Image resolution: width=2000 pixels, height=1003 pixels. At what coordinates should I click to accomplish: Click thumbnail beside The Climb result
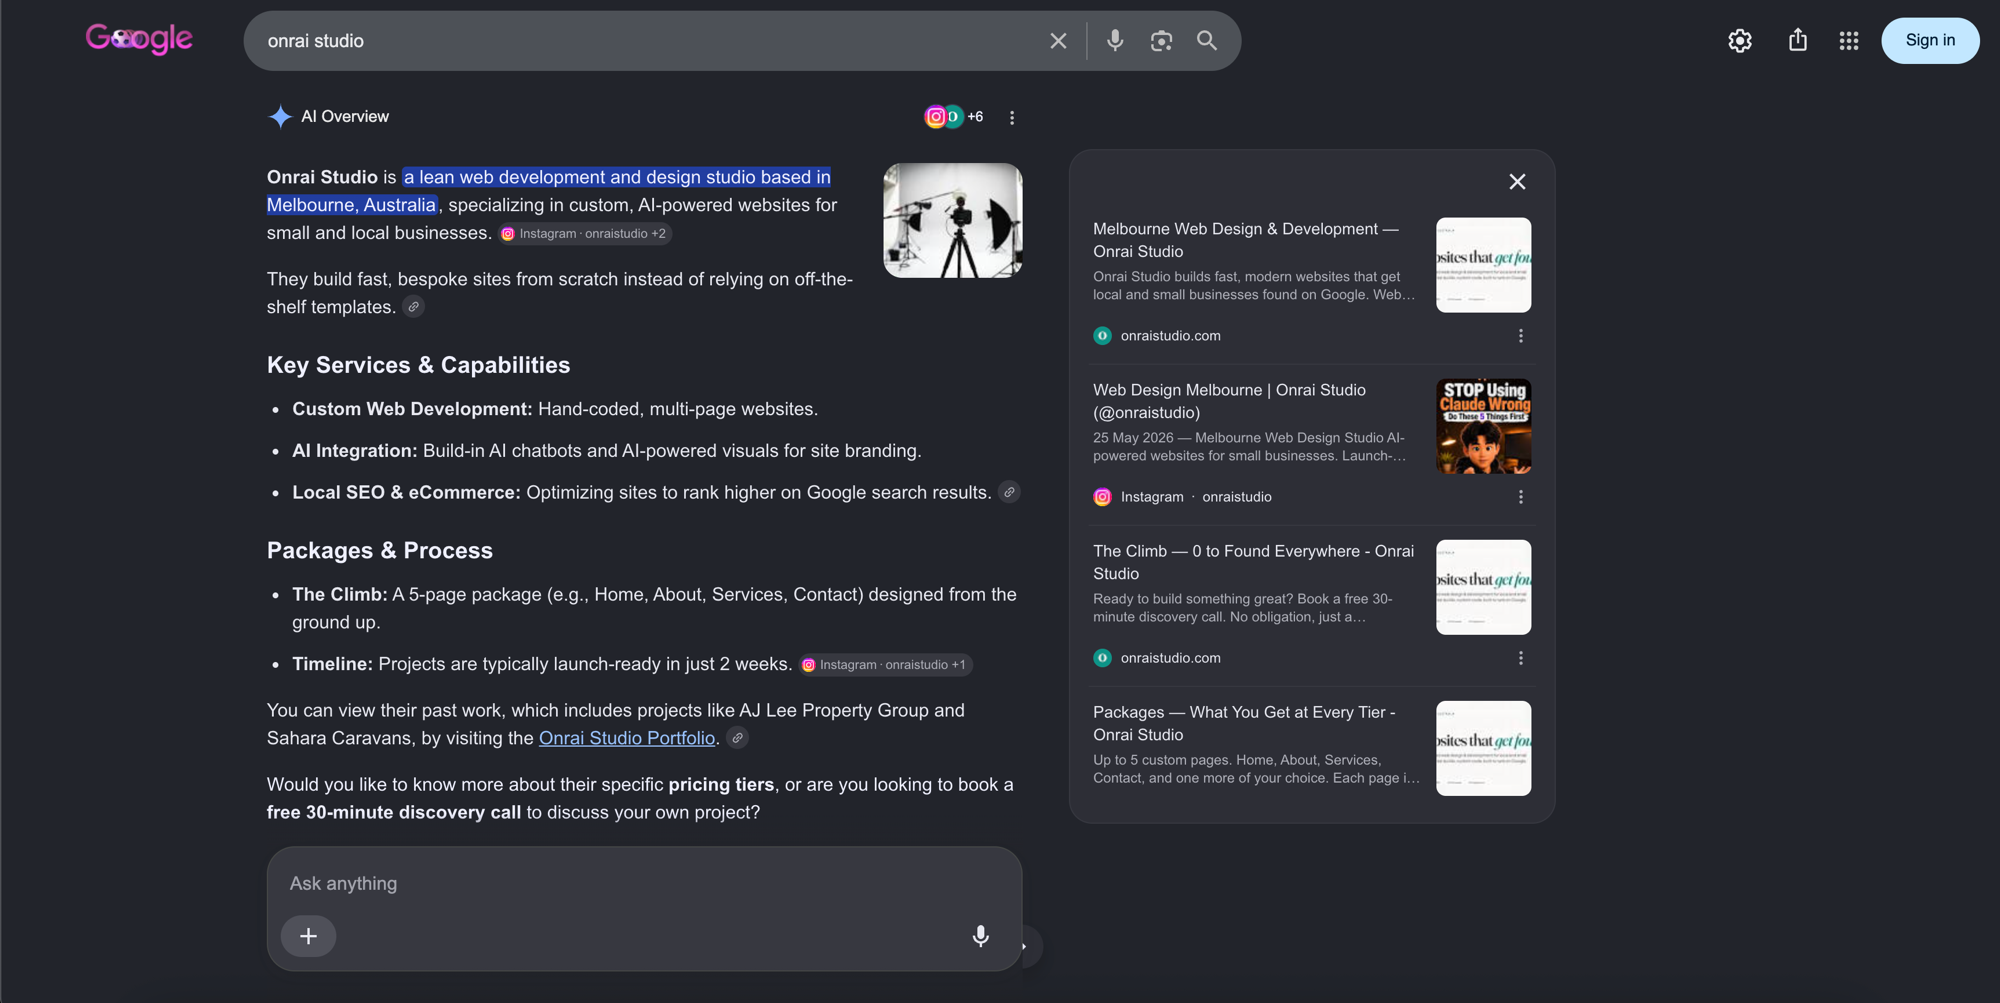click(1483, 587)
